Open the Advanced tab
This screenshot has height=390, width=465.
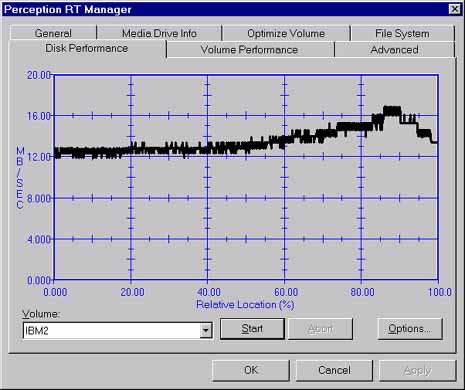pos(395,50)
